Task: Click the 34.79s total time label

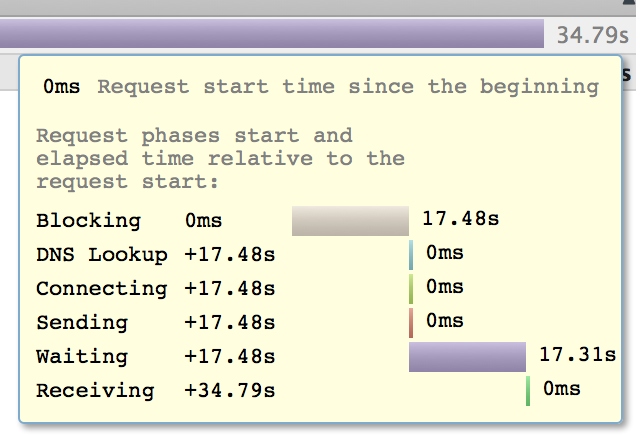Action: coord(593,35)
